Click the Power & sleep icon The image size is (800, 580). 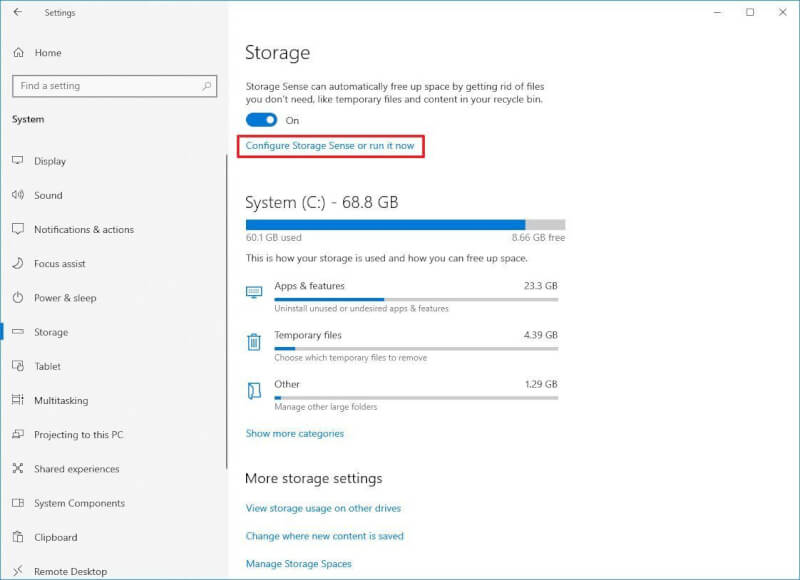tap(18, 297)
